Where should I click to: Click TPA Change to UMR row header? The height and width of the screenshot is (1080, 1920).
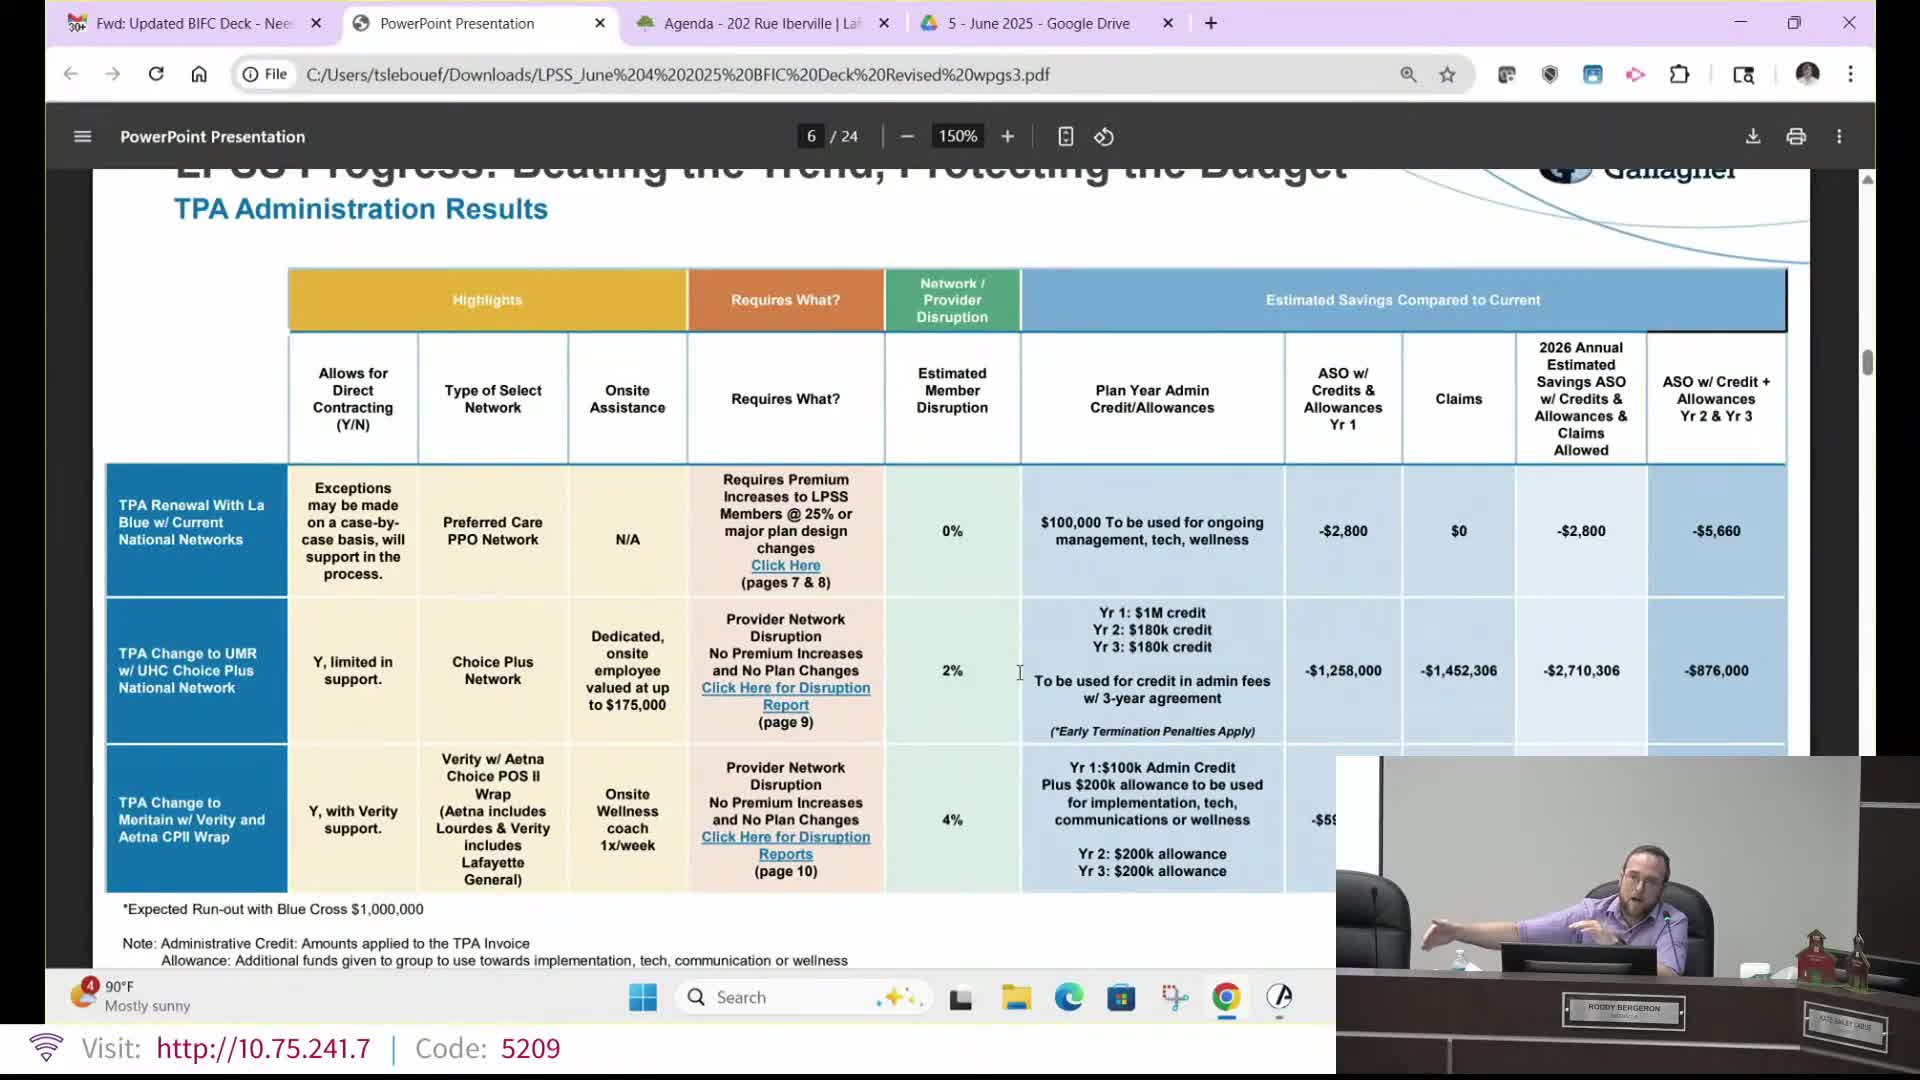196,671
